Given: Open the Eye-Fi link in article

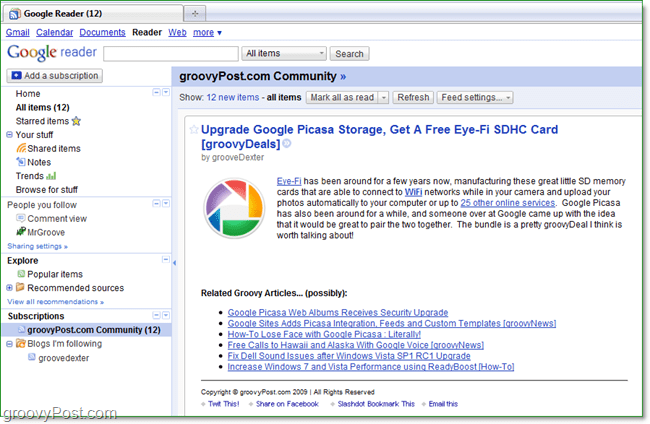Looking at the screenshot, I should [289, 181].
